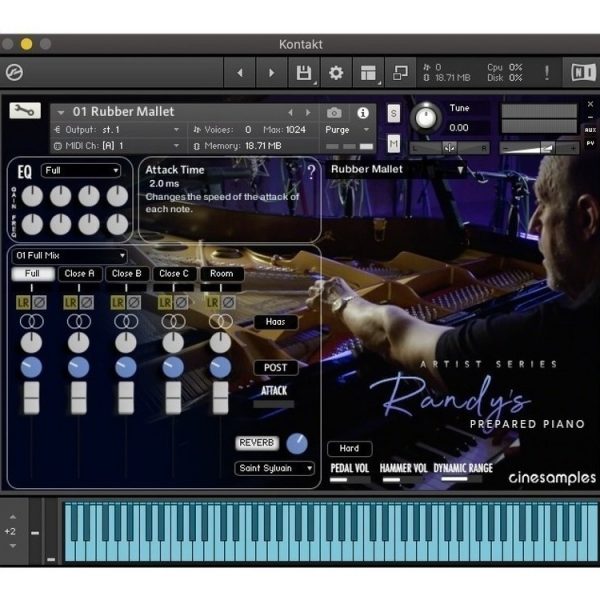
Task: Click the Hard button
Action: [x=349, y=448]
